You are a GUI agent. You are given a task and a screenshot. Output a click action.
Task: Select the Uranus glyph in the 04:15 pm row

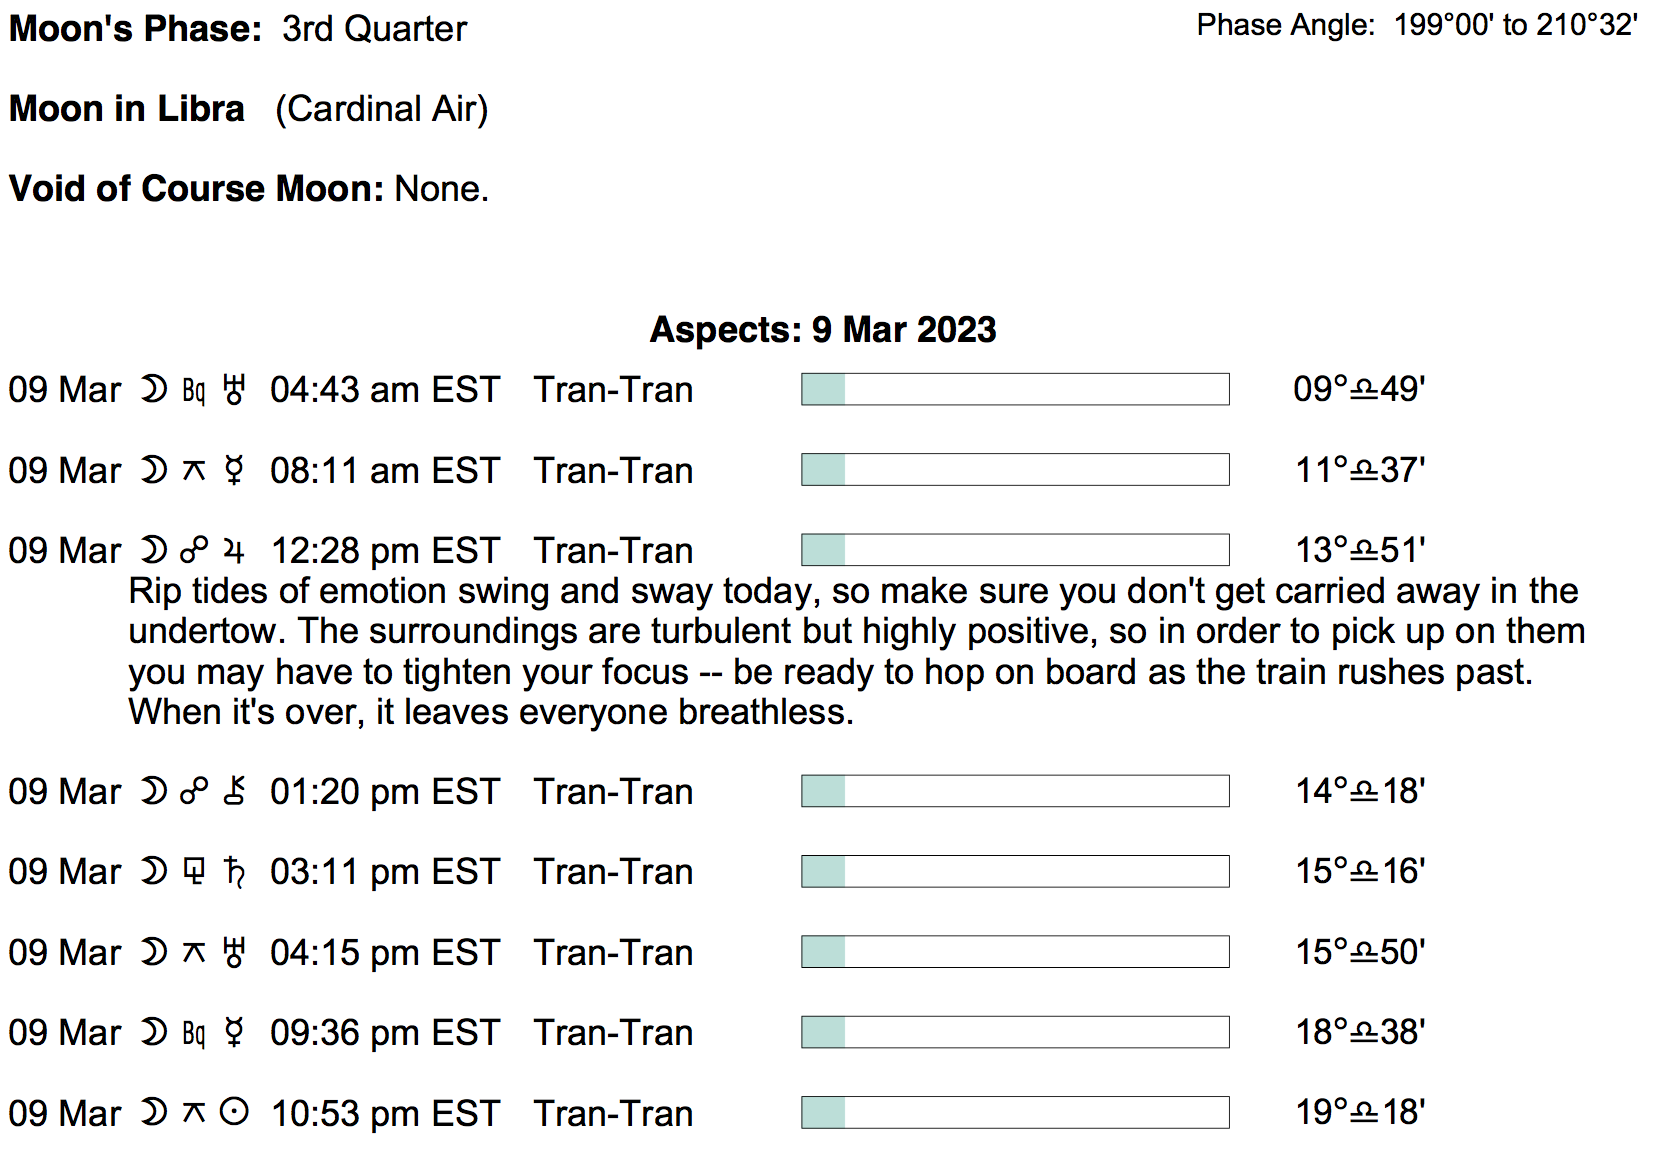pyautogui.click(x=234, y=953)
